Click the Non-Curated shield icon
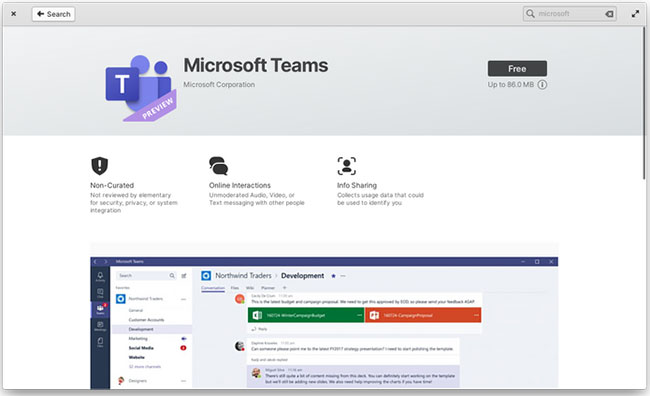 [99, 166]
